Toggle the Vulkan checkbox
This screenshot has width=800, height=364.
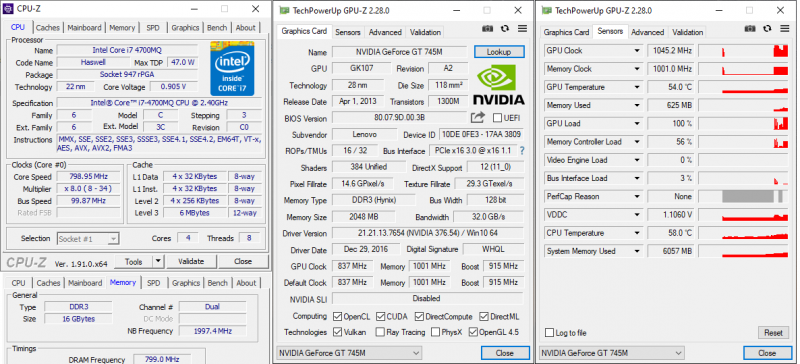(337, 332)
